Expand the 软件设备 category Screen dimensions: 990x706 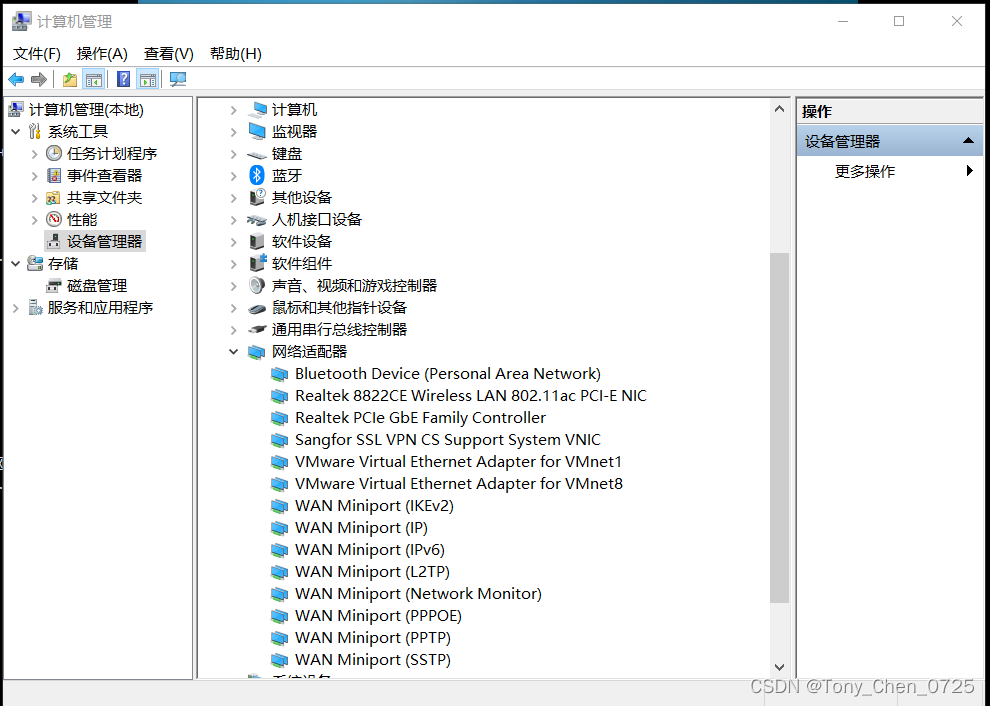tap(234, 242)
